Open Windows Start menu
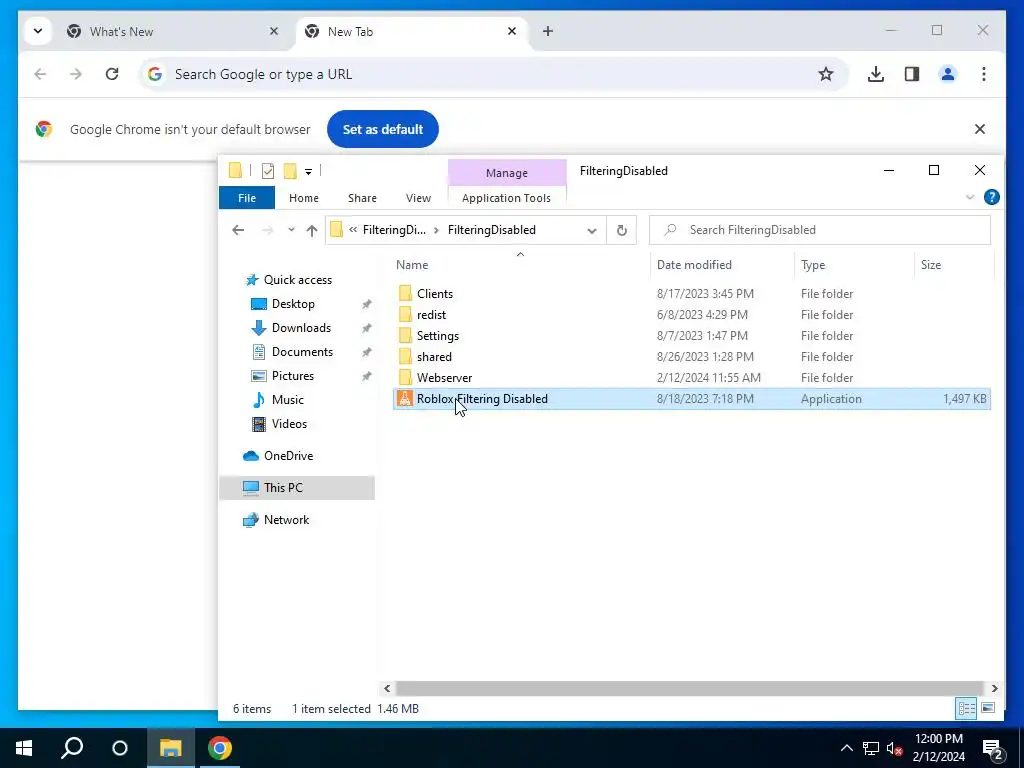The height and width of the screenshot is (768, 1024). (24, 748)
